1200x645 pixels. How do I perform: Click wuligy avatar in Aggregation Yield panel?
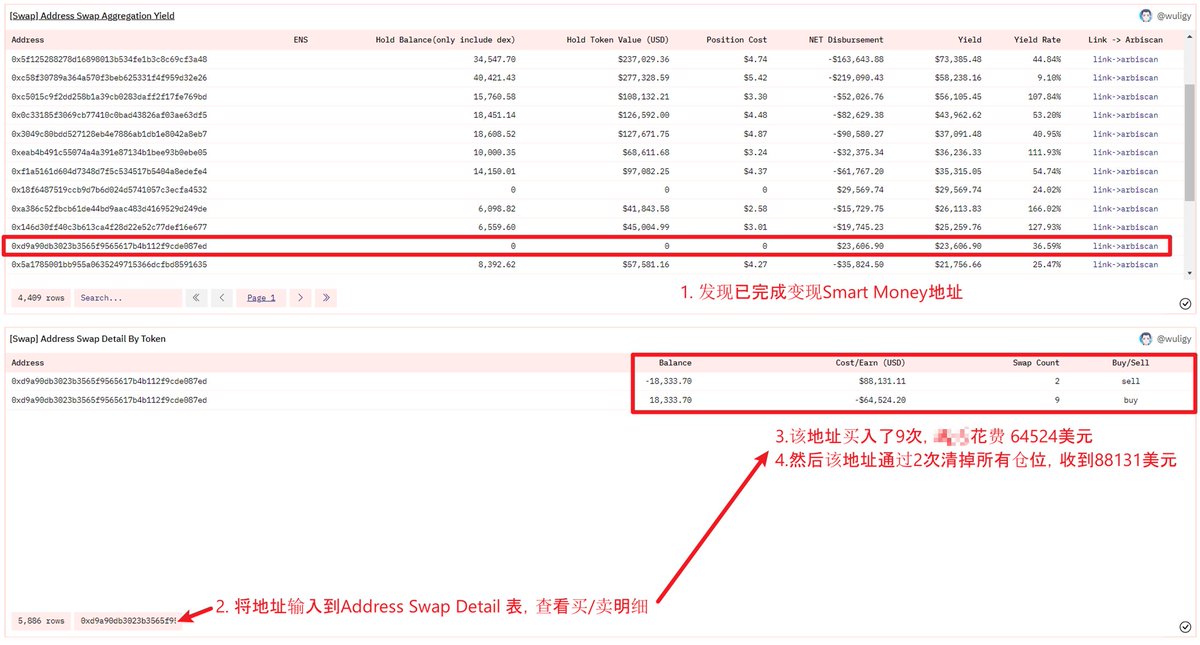pos(1146,16)
